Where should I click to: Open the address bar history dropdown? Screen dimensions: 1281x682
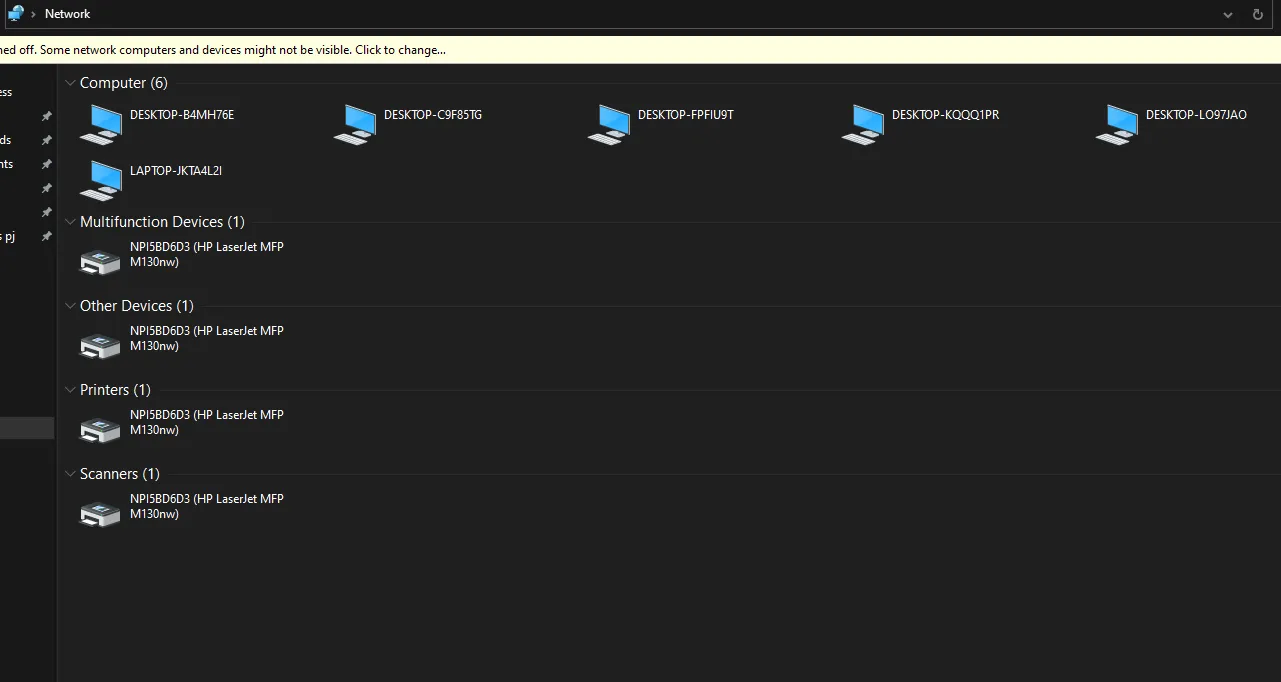click(1228, 15)
